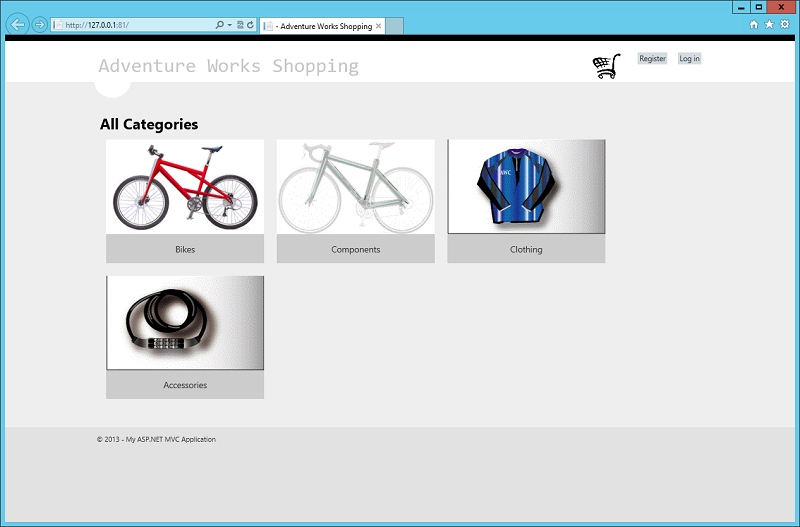Open the red mountain bike thumbnail
Image resolution: width=800 pixels, height=527 pixels.
pyautogui.click(x=185, y=187)
